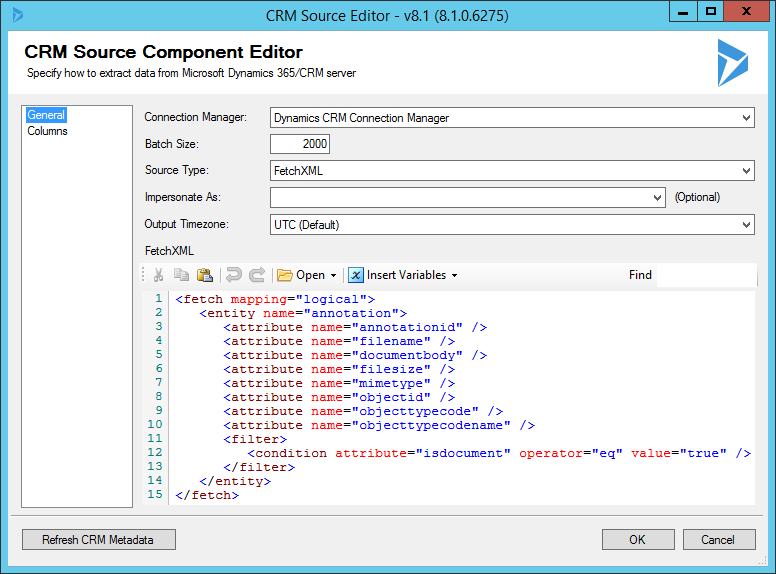Click the closing filter tag
This screenshot has width=776, height=574.
pyautogui.click(x=259, y=467)
